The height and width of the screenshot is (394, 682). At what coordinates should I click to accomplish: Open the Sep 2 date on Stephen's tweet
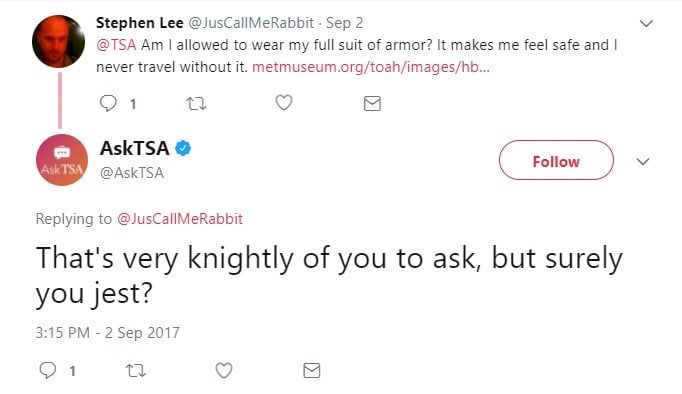point(344,23)
